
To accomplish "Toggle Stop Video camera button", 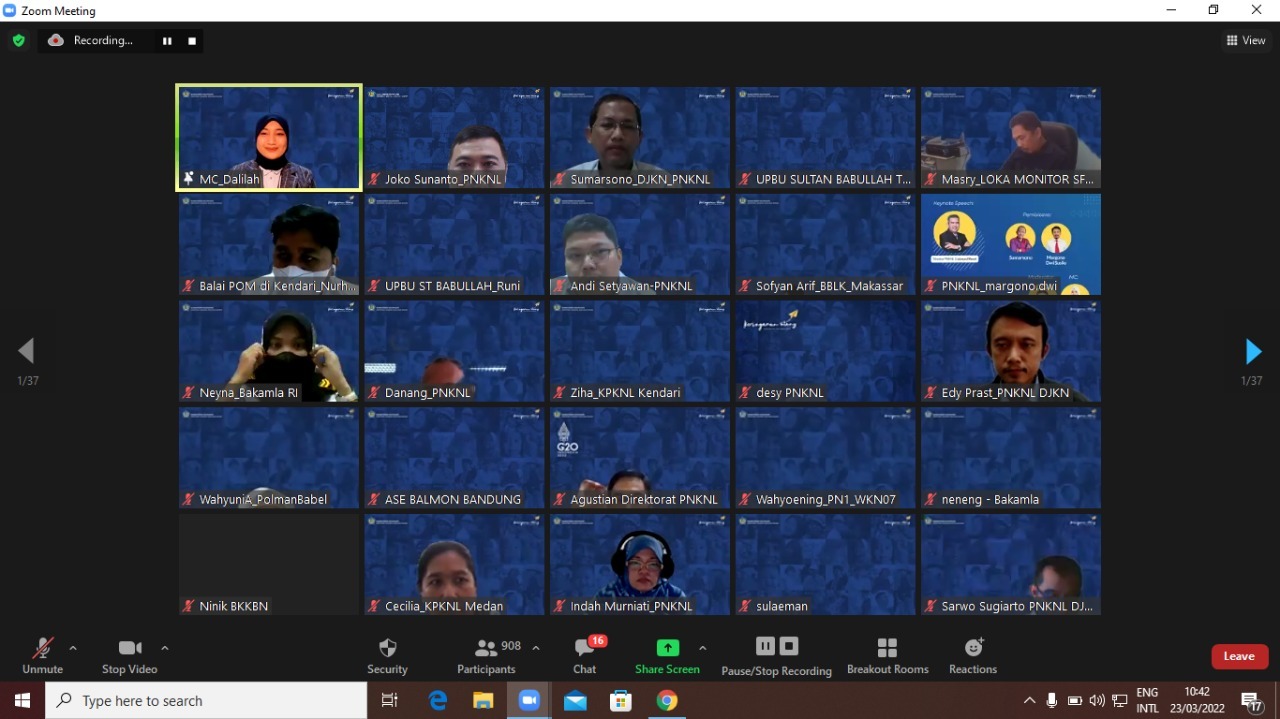I will pos(129,656).
